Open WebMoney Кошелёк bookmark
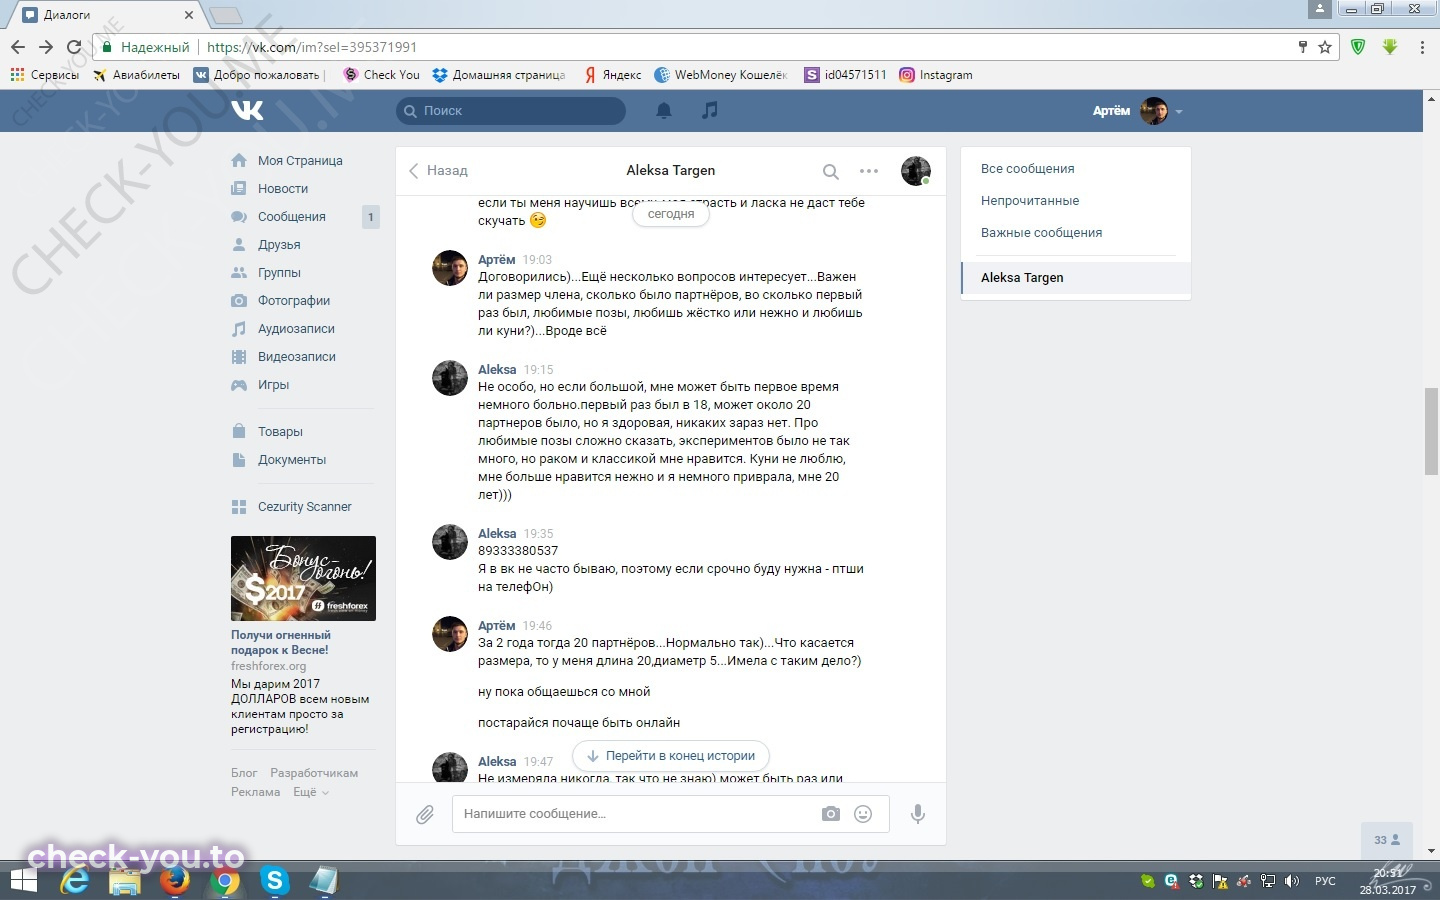Screen dimensions: 1440x900 pos(721,75)
